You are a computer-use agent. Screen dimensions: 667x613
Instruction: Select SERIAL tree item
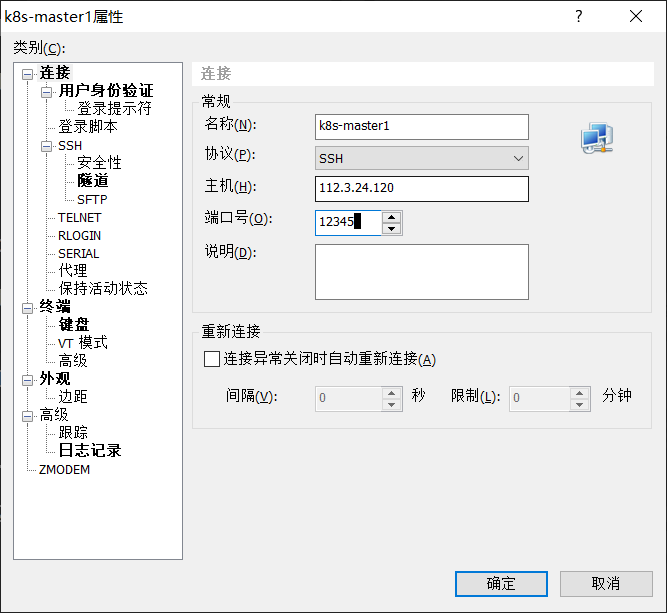pos(79,253)
